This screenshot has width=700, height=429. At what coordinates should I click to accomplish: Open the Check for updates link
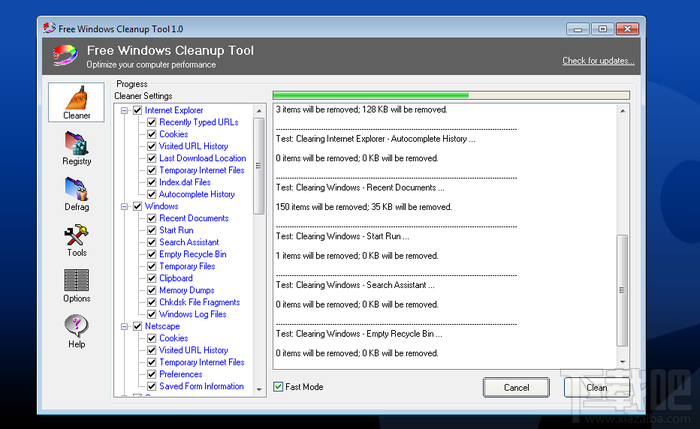pos(598,61)
